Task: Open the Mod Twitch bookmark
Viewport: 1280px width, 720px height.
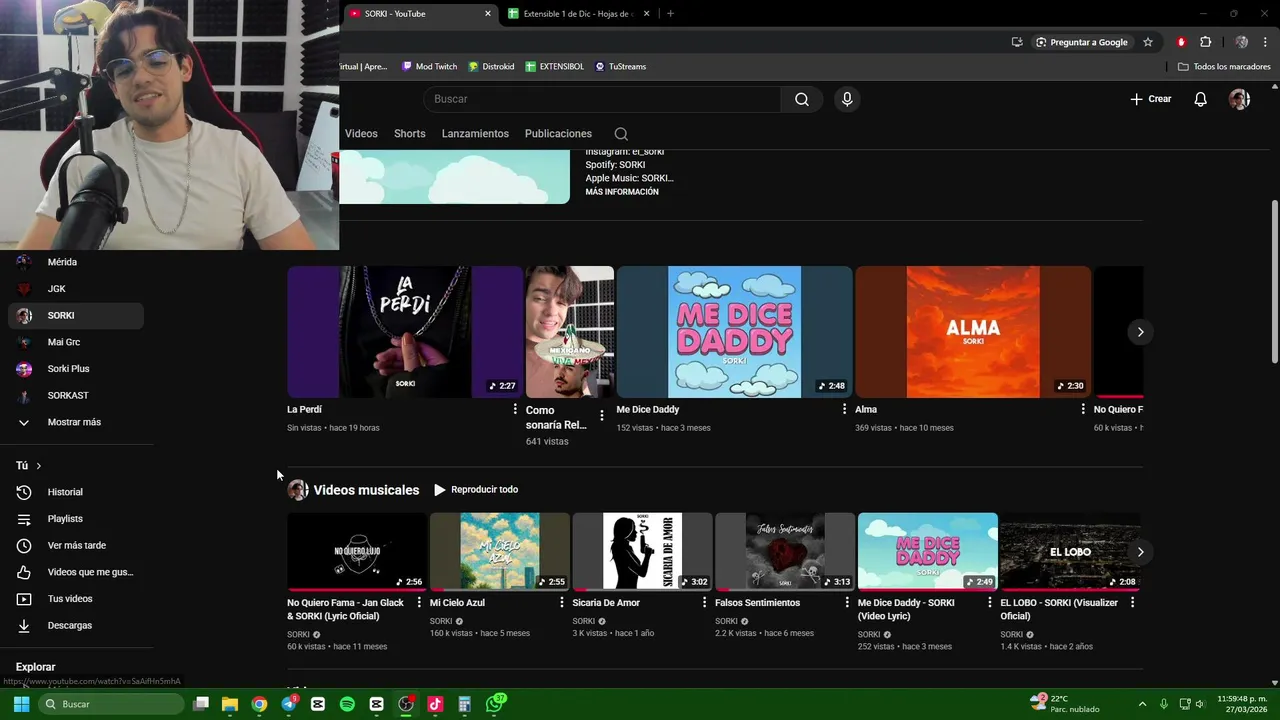Action: [x=429, y=66]
